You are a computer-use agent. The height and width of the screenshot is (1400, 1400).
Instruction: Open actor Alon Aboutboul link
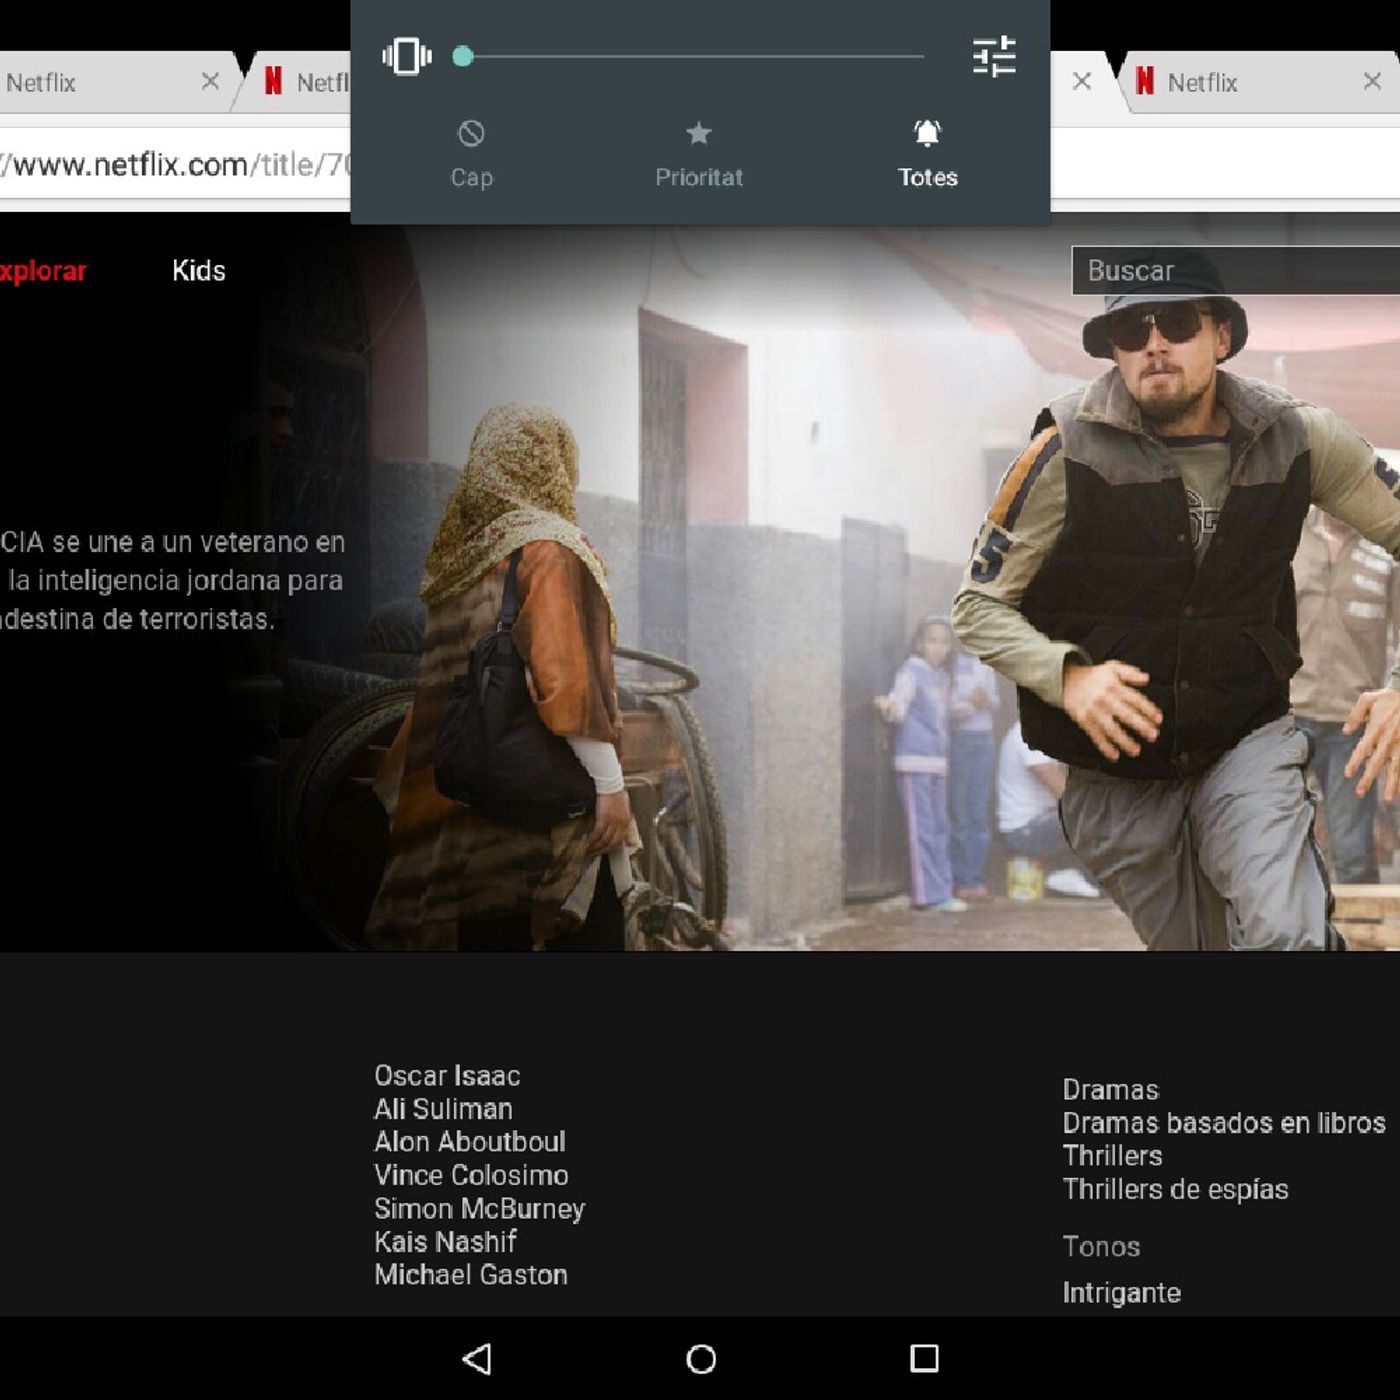[x=470, y=1142]
